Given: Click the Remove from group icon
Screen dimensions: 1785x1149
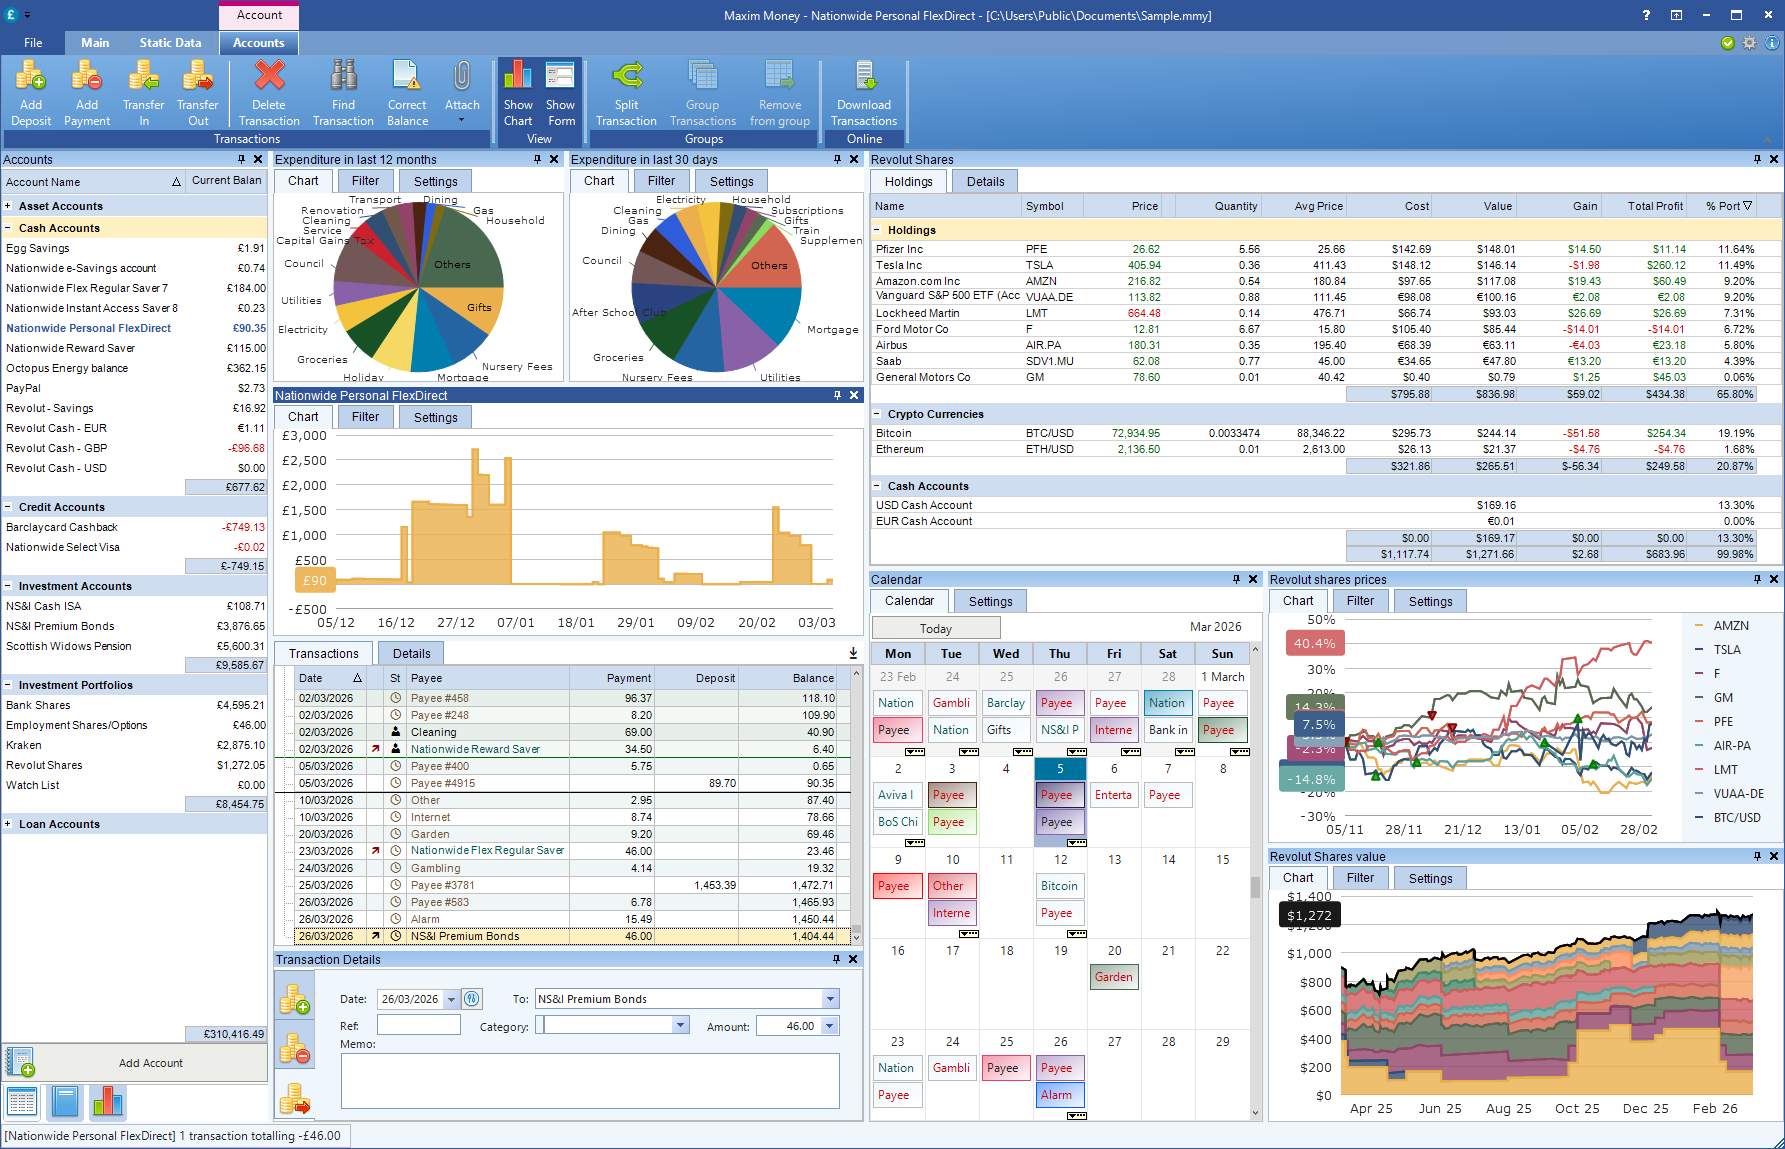Looking at the screenshot, I should click(x=780, y=90).
